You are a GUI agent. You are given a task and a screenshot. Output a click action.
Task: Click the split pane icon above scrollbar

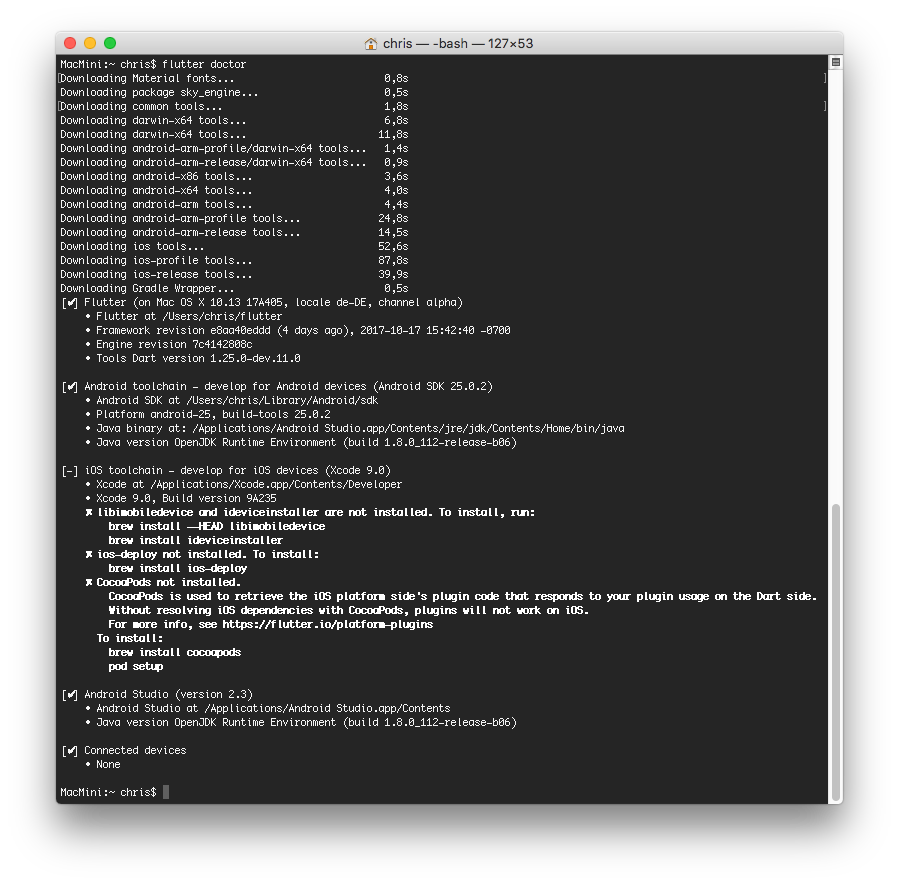836,62
